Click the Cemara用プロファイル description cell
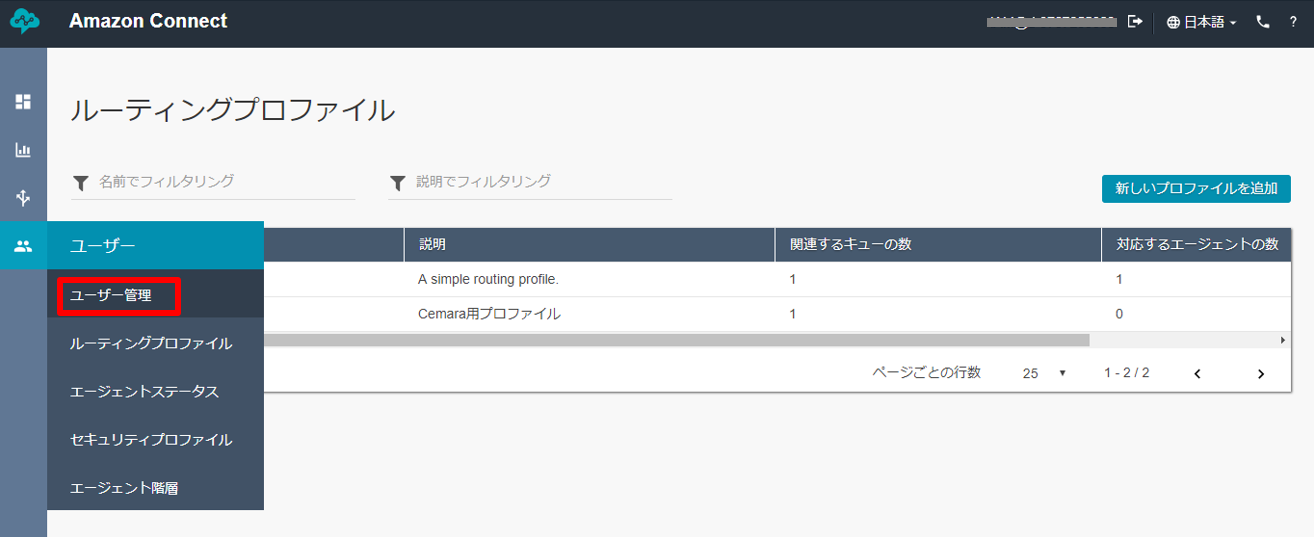The width and height of the screenshot is (1314, 537). 489,314
